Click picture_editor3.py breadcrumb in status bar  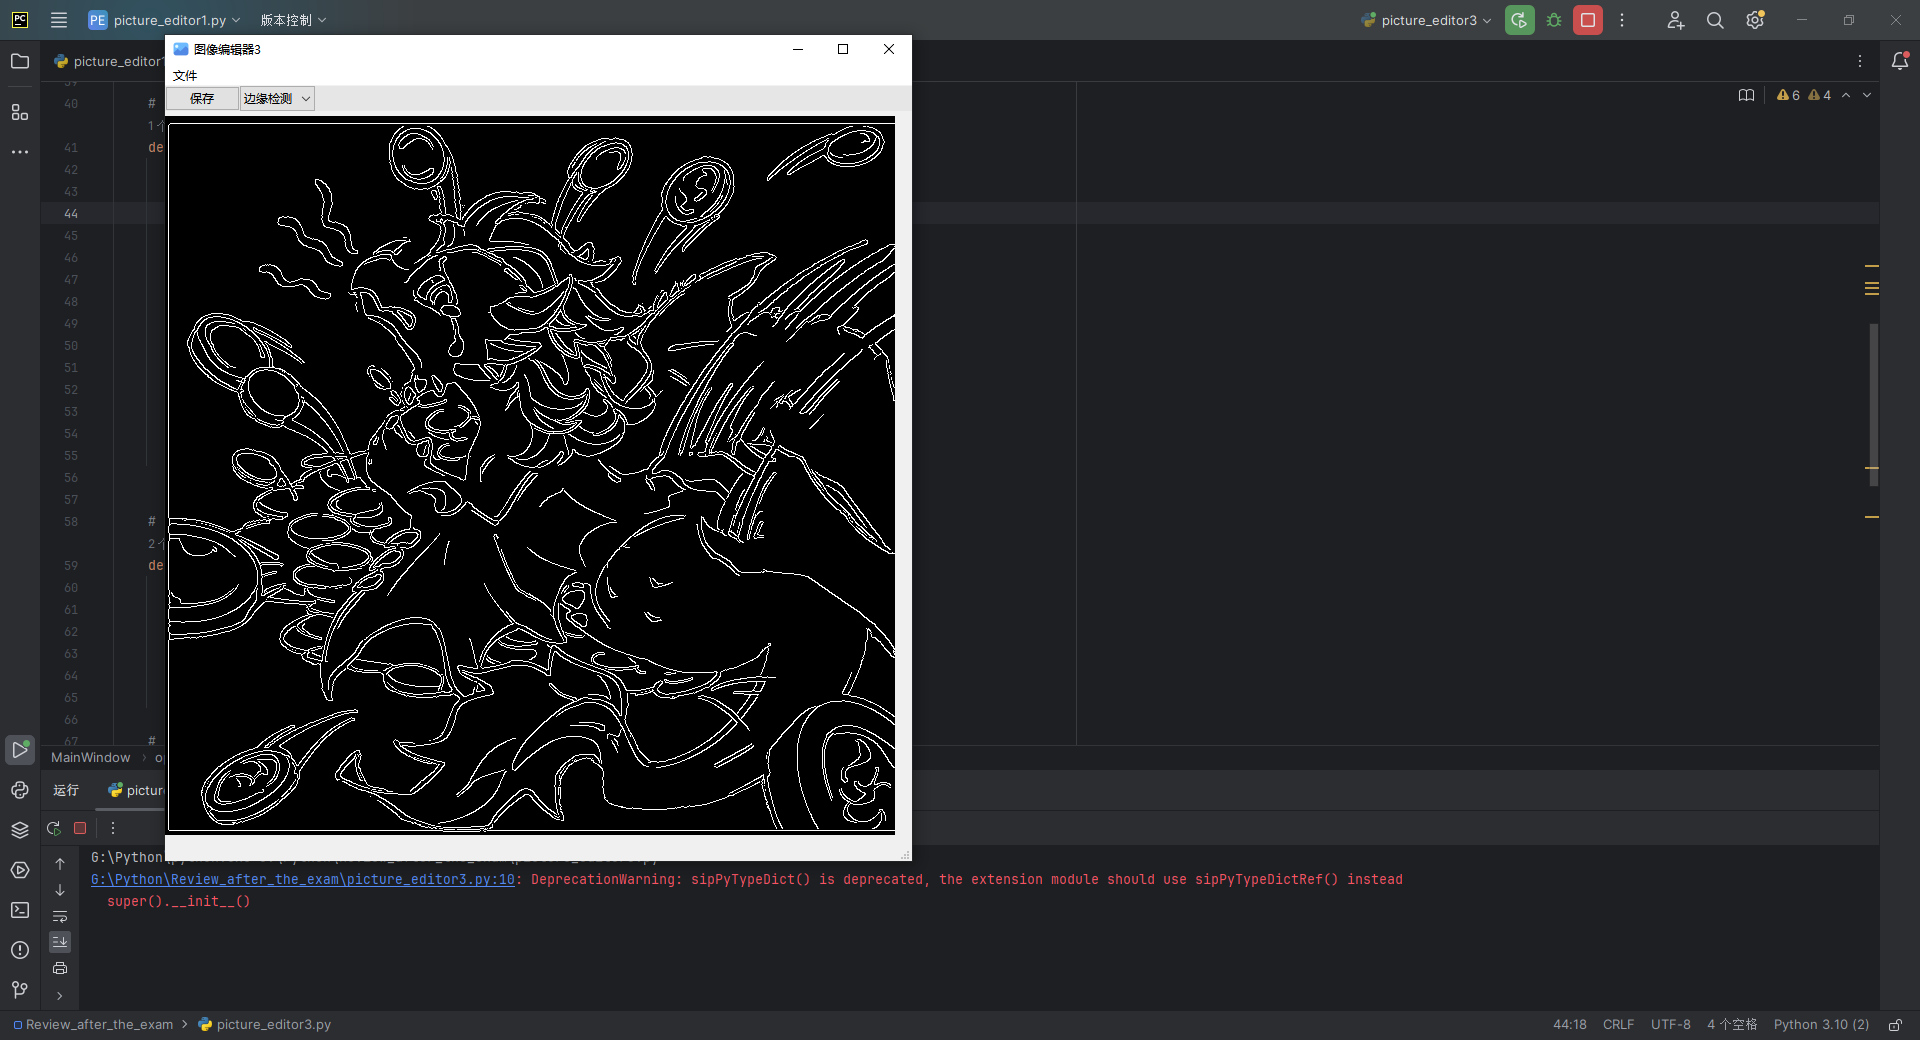(x=265, y=1025)
